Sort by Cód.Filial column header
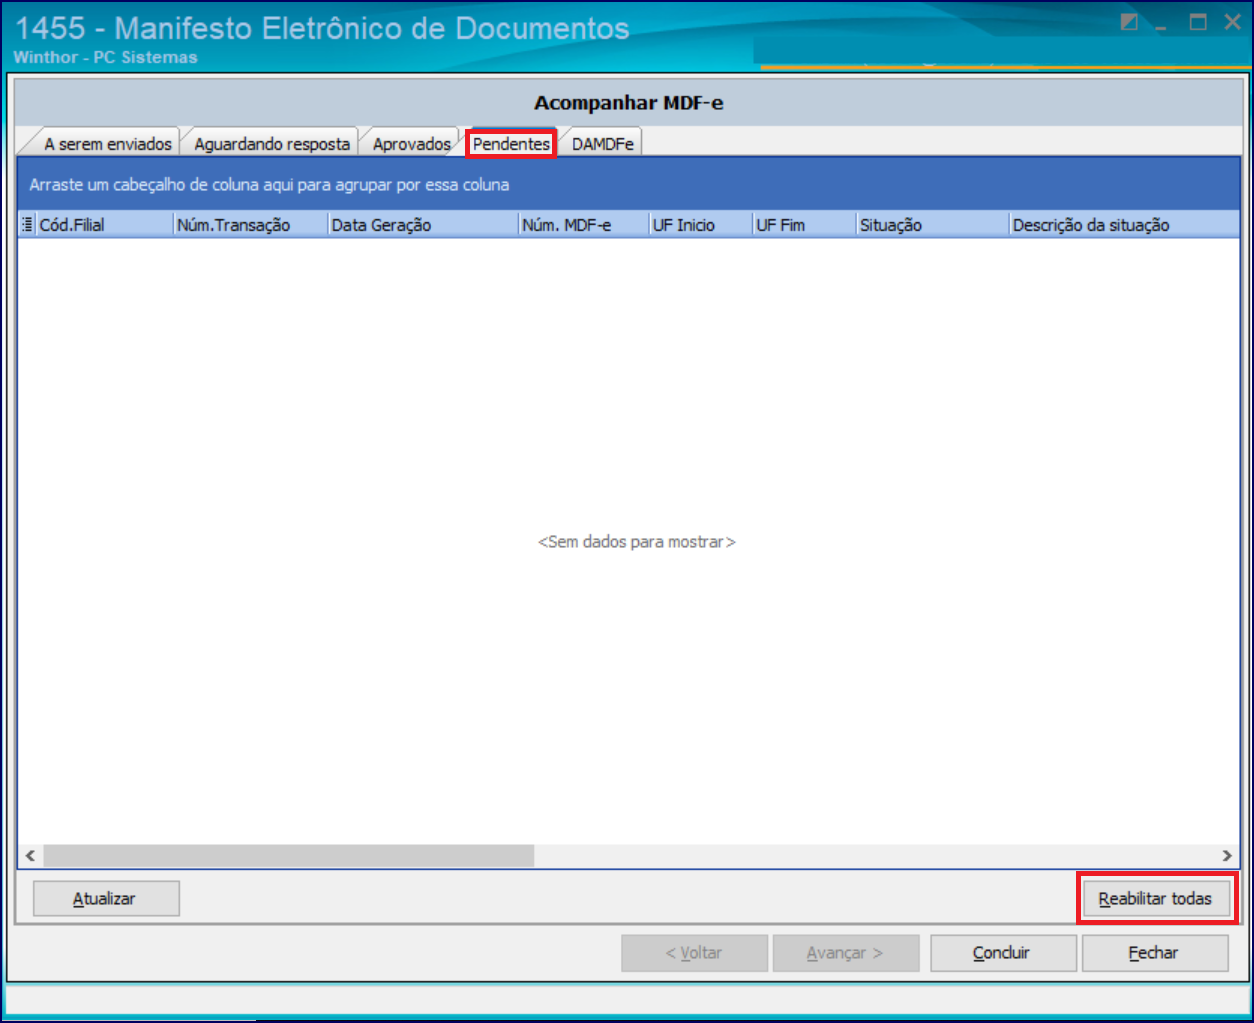 (104, 225)
